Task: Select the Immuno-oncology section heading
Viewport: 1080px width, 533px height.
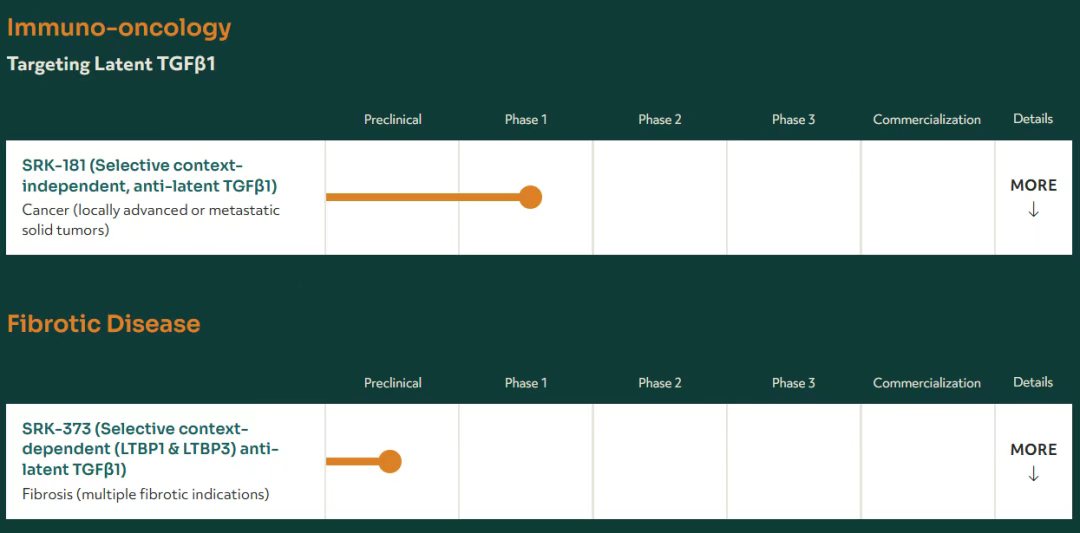Action: (x=119, y=27)
